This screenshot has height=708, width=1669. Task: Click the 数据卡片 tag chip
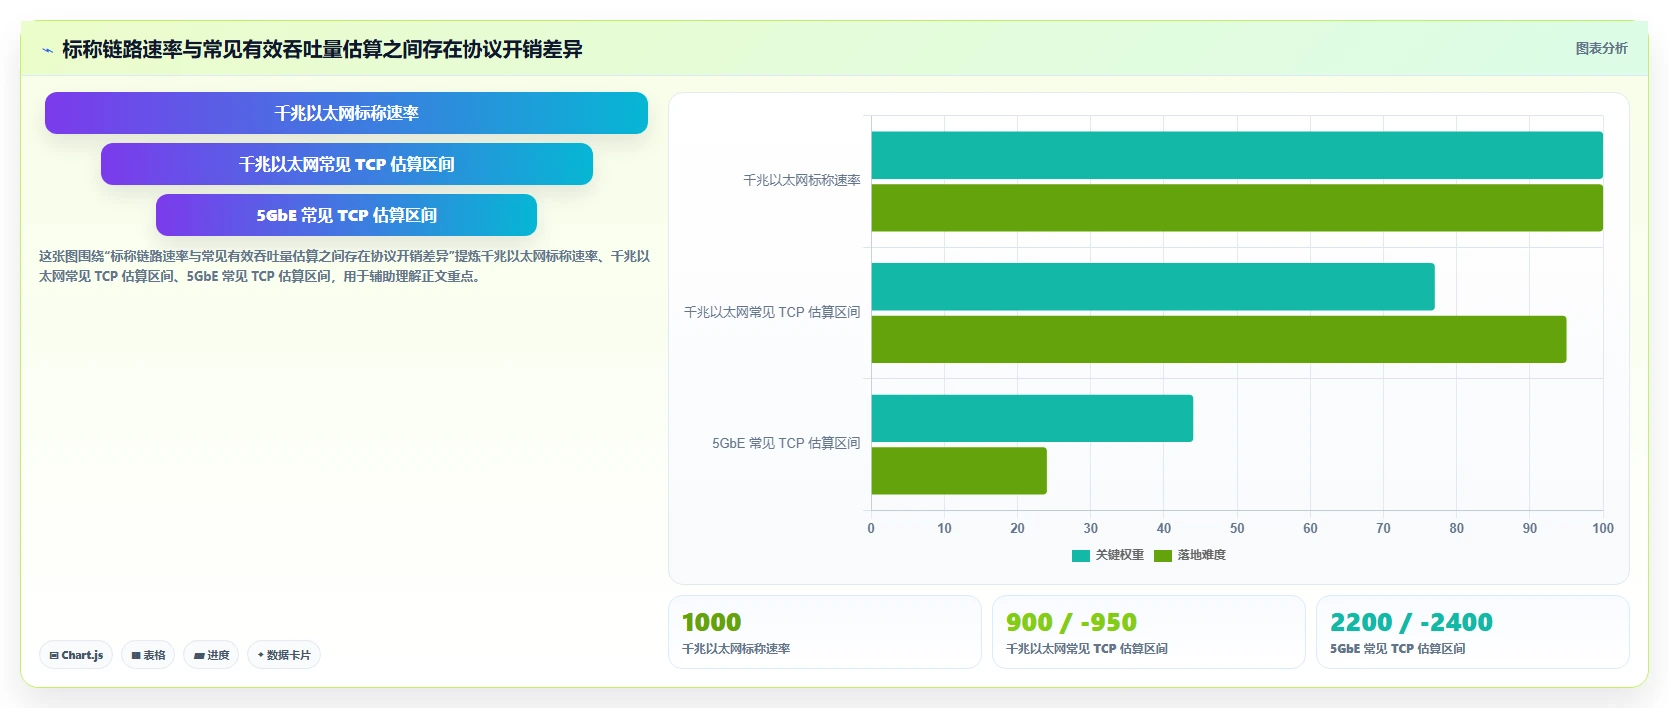284,655
